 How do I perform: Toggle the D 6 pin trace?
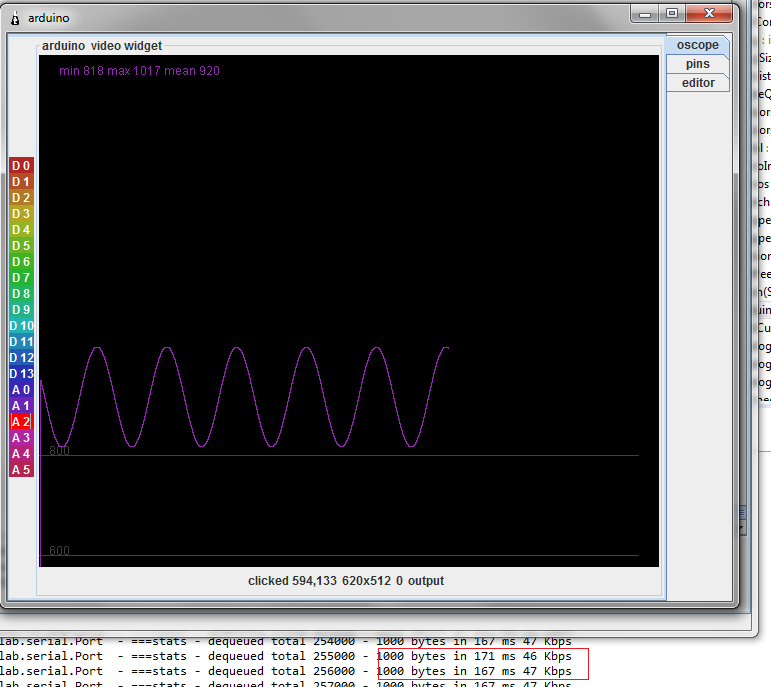pos(21,262)
